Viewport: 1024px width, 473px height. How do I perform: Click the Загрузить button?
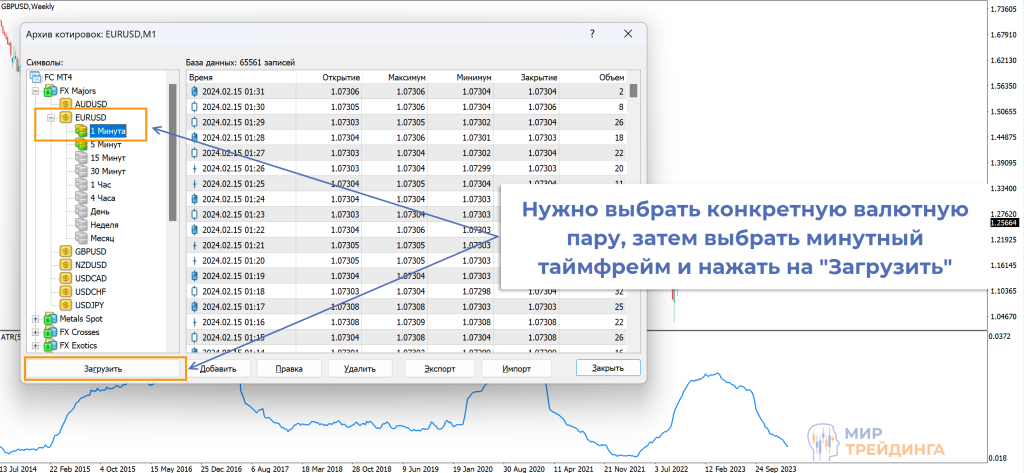[104, 368]
